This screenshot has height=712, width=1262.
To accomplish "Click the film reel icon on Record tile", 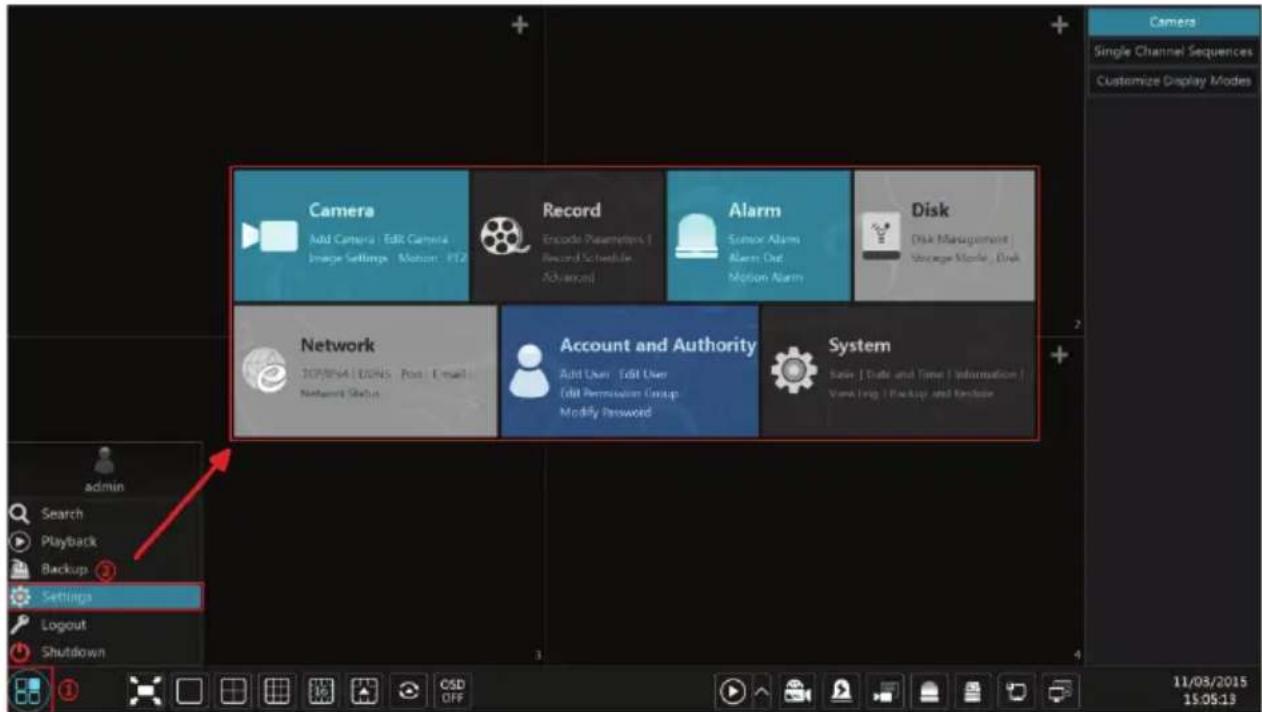I will point(505,236).
